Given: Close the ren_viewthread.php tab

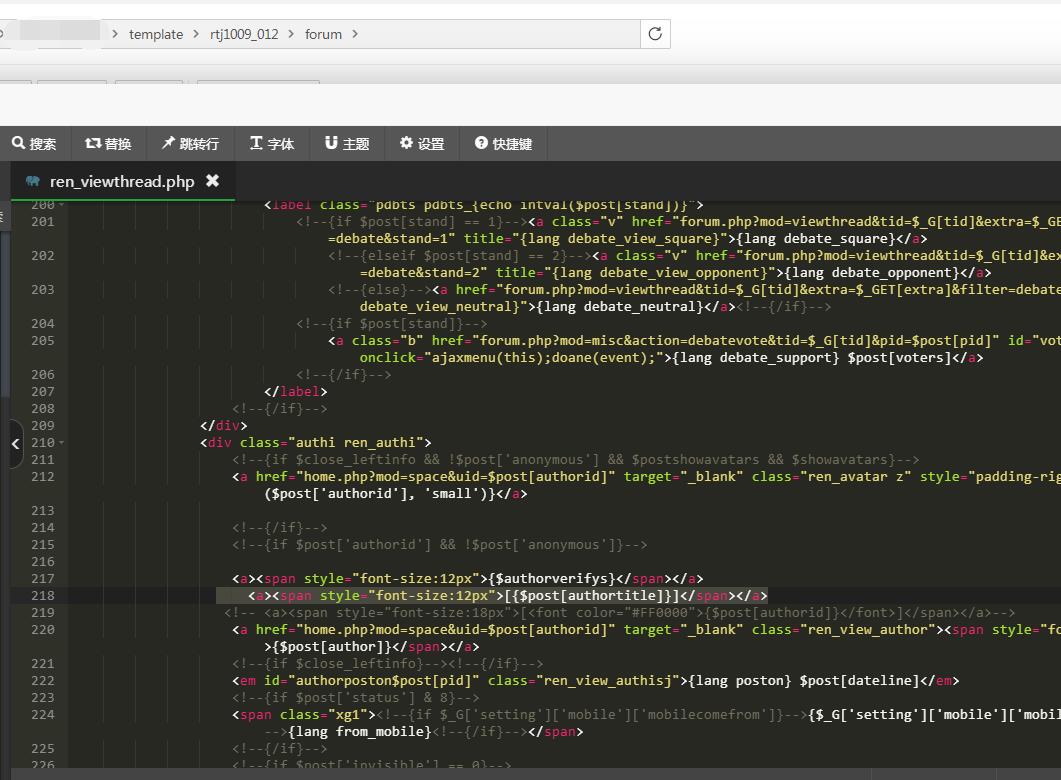Looking at the screenshot, I should click(x=212, y=181).
